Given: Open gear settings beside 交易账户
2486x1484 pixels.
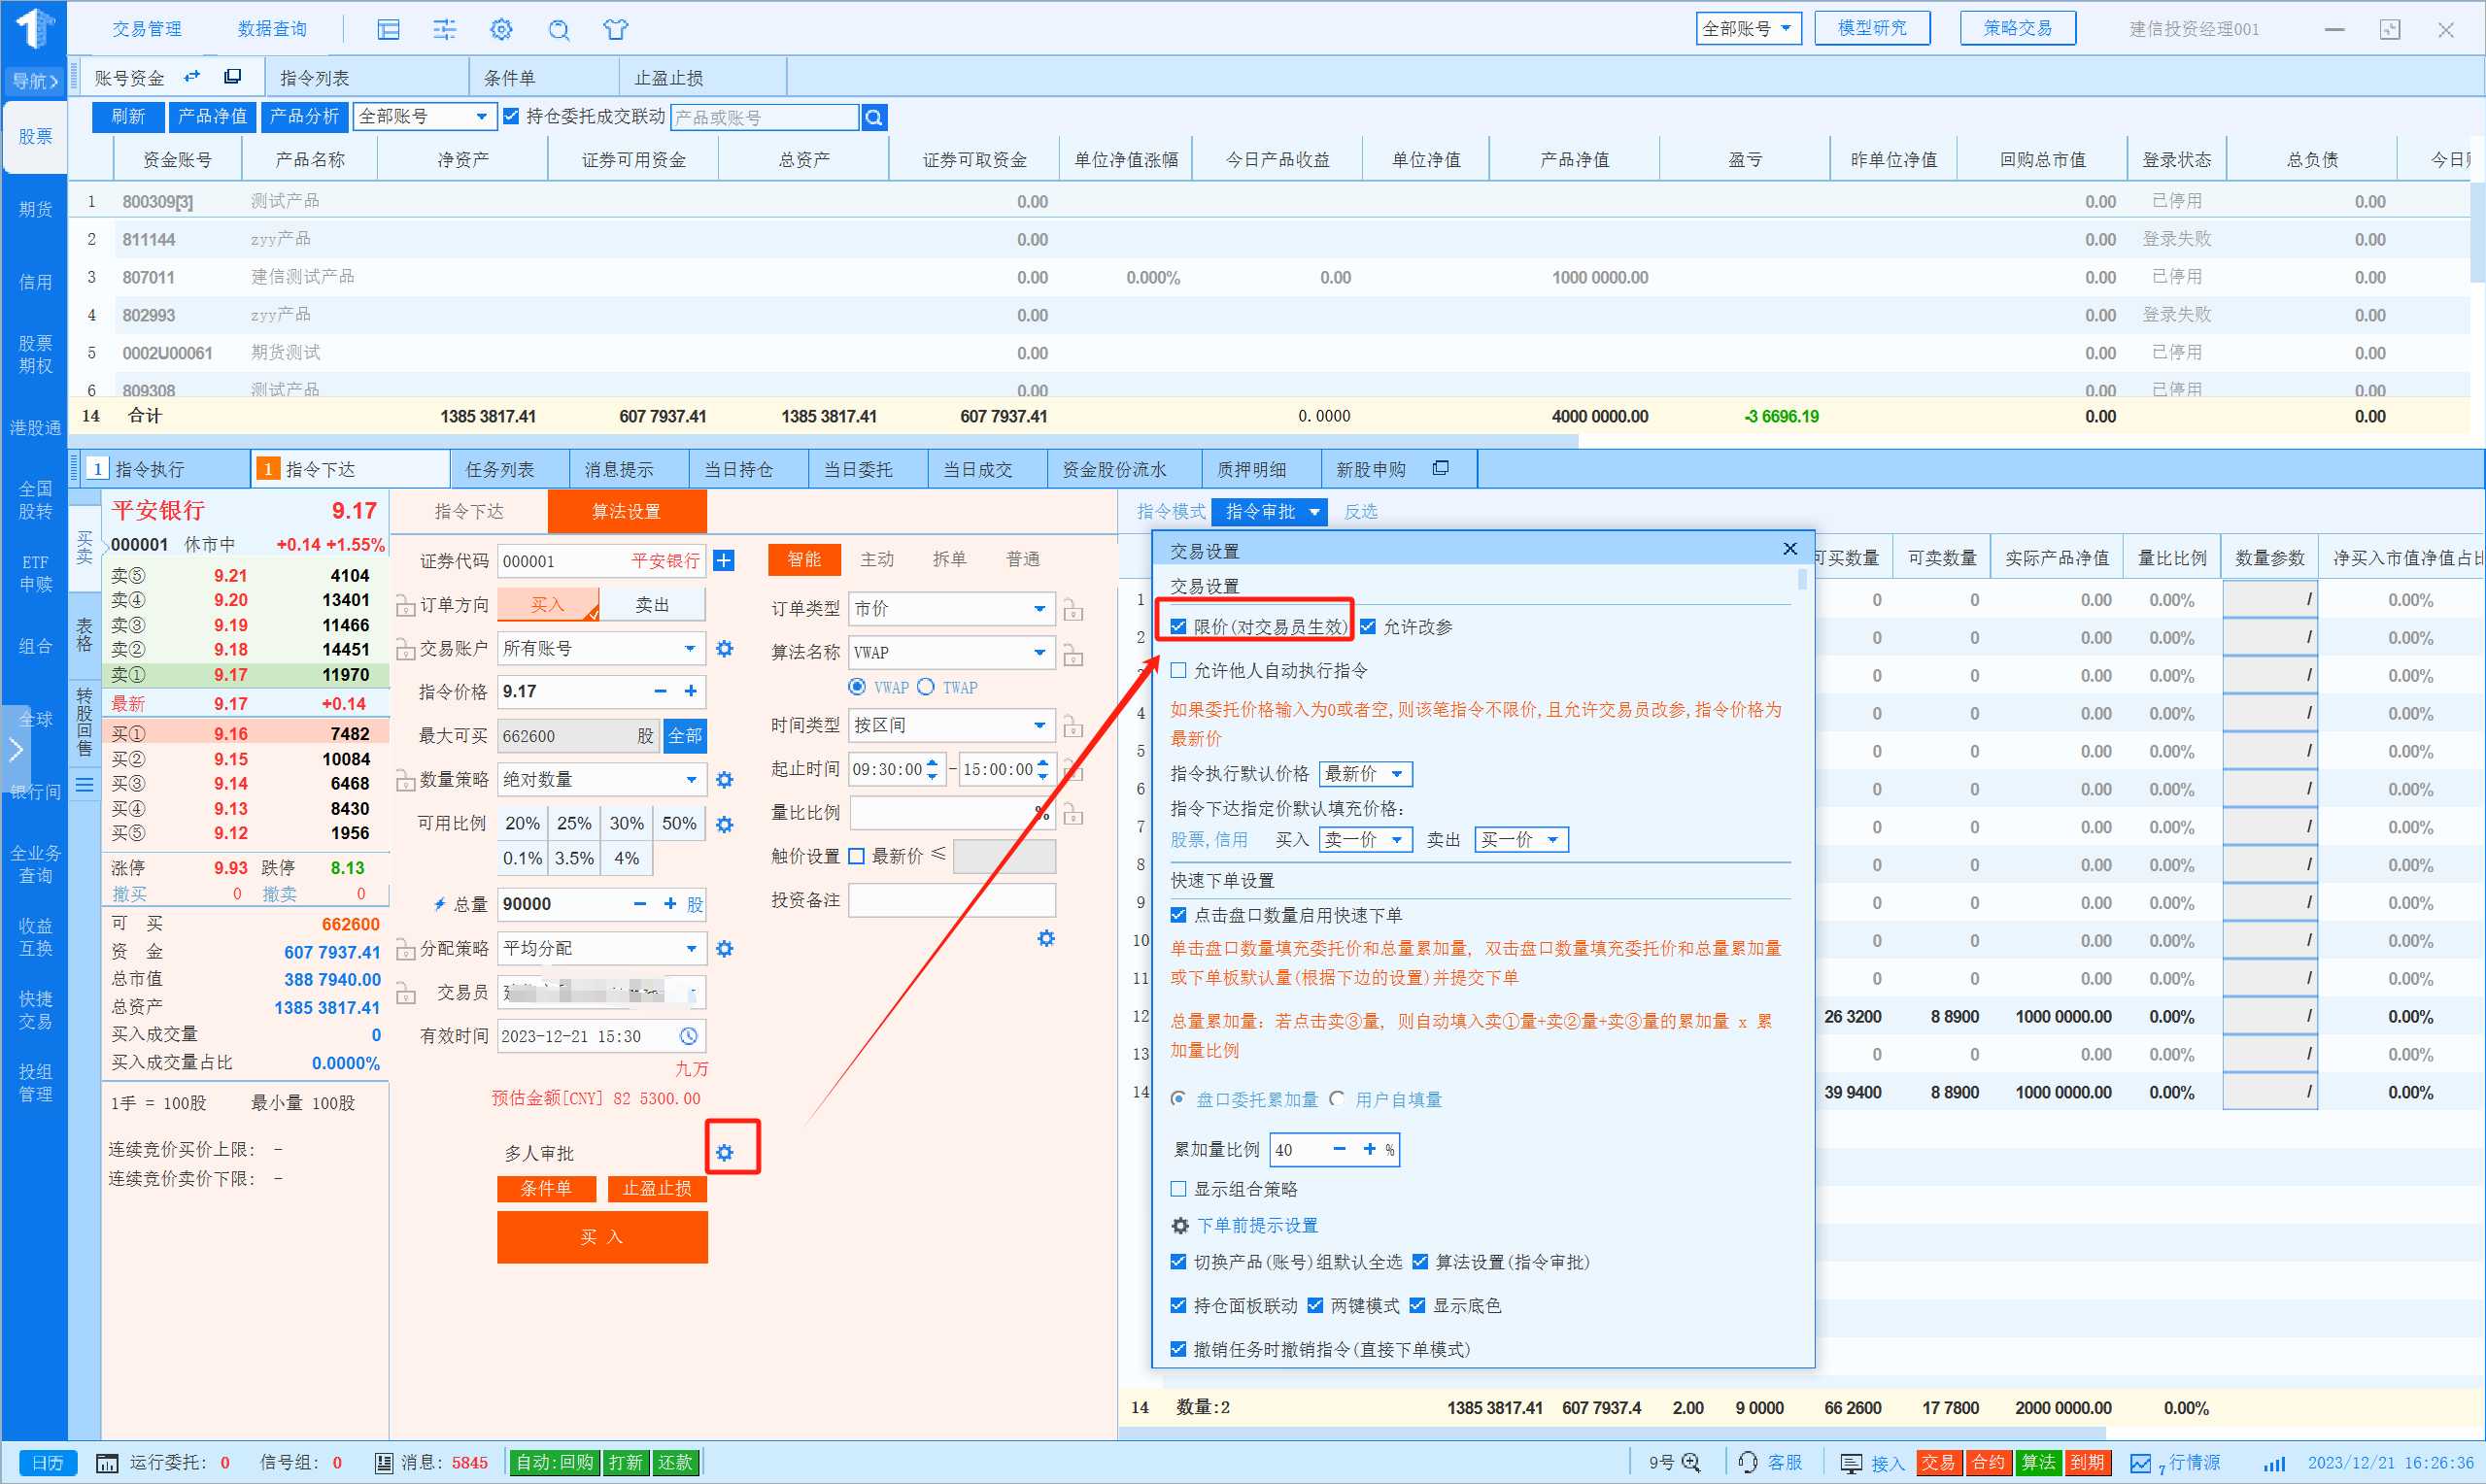Looking at the screenshot, I should (x=725, y=649).
